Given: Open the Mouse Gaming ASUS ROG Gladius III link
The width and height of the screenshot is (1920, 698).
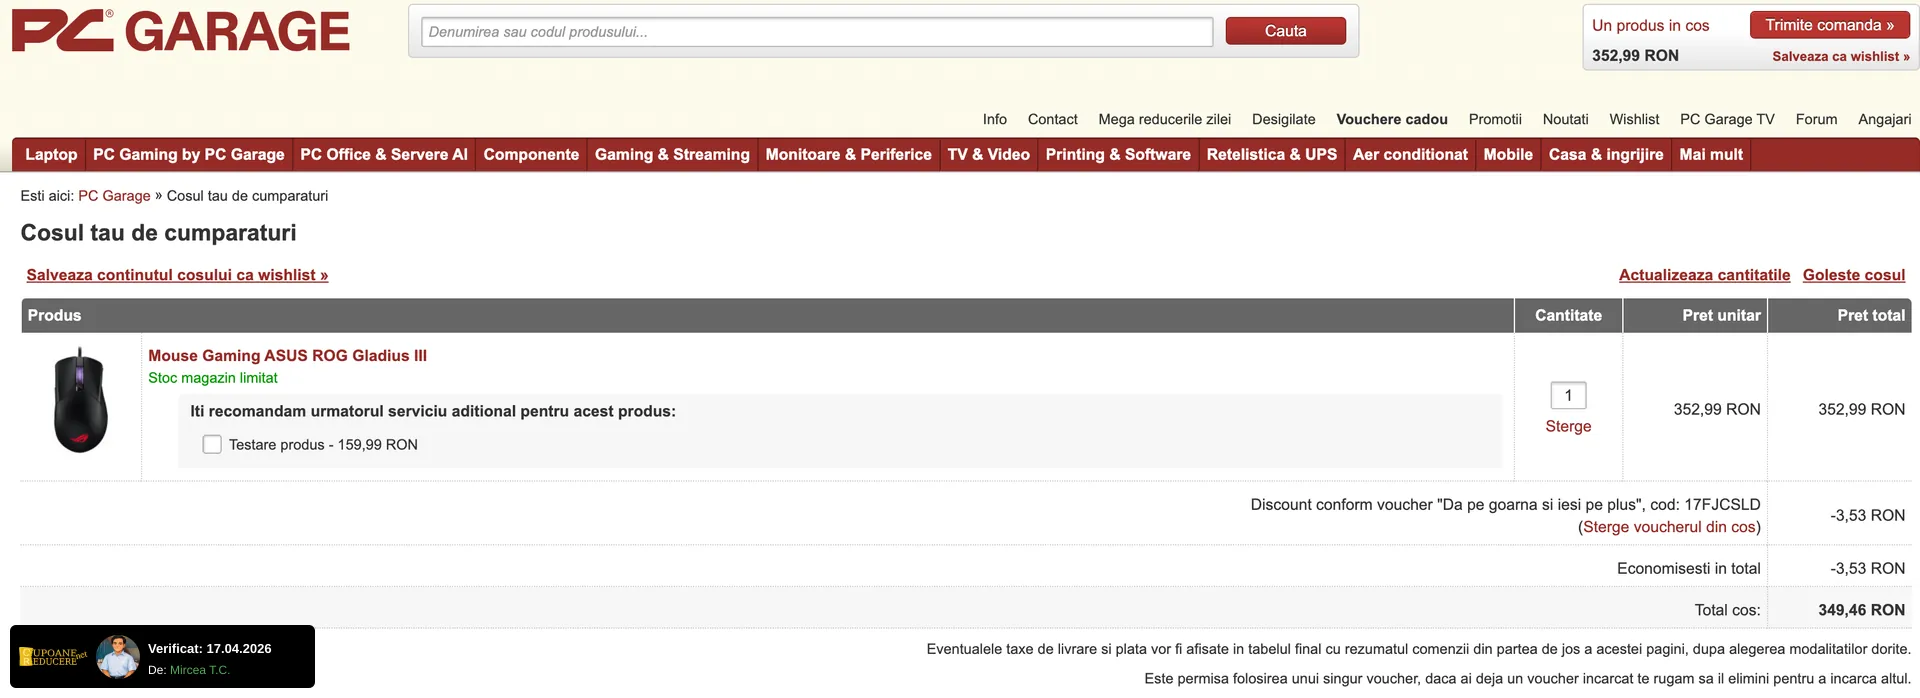Looking at the screenshot, I should click(x=287, y=356).
